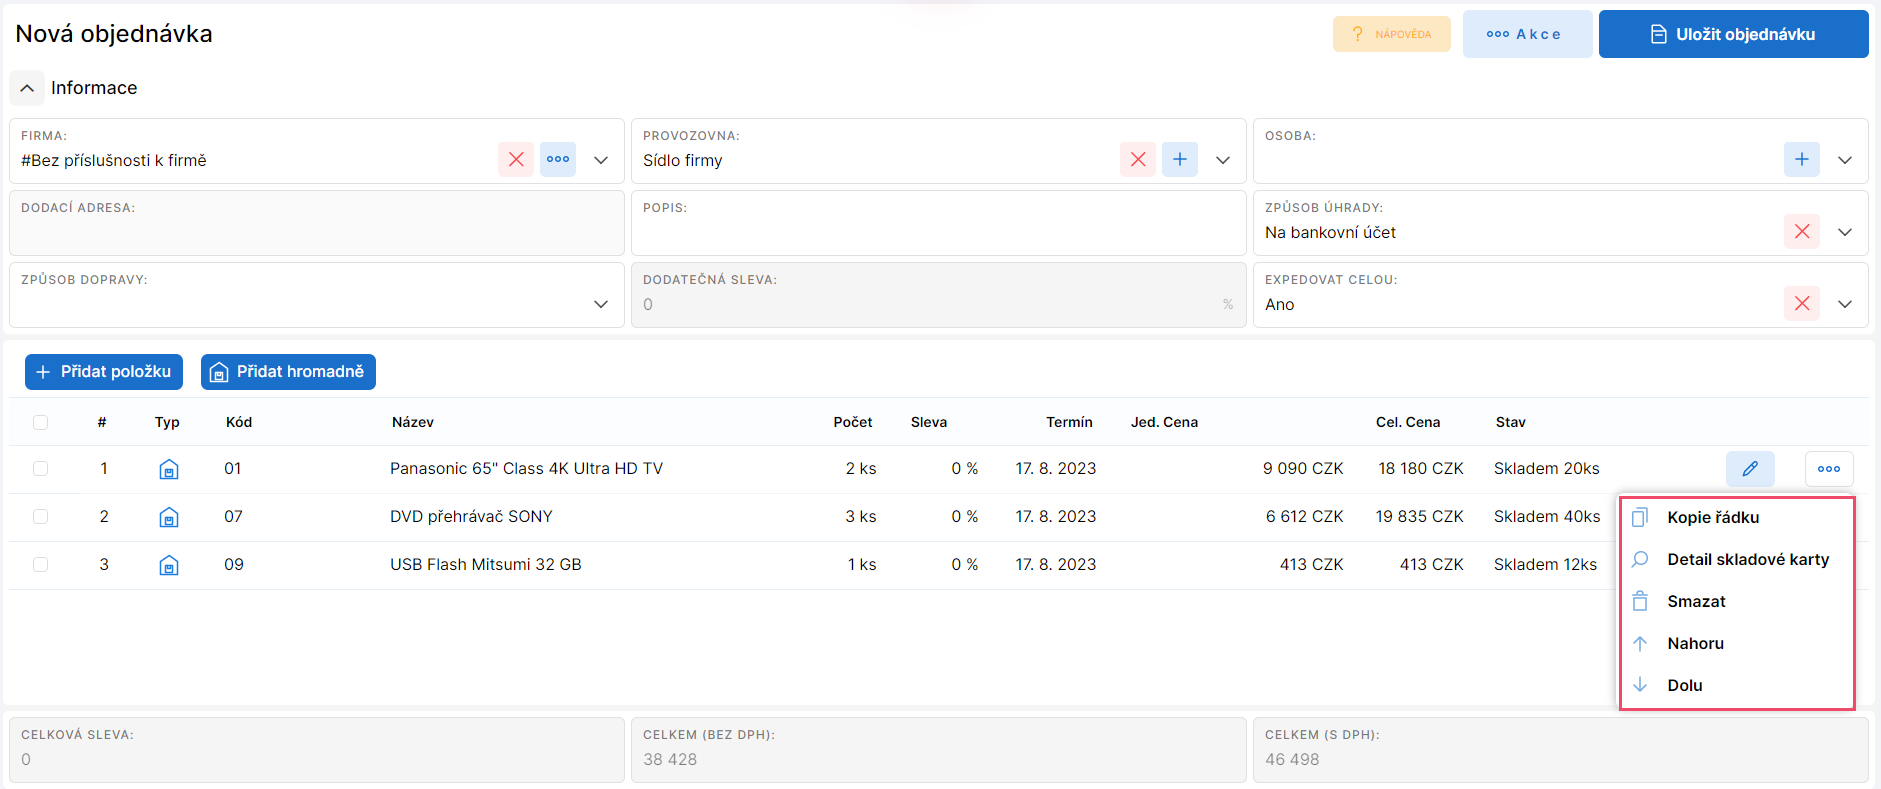Select 'USB Flash Mitsumi 32 GB' cell
Image resolution: width=1881 pixels, height=789 pixels.
[485, 564]
